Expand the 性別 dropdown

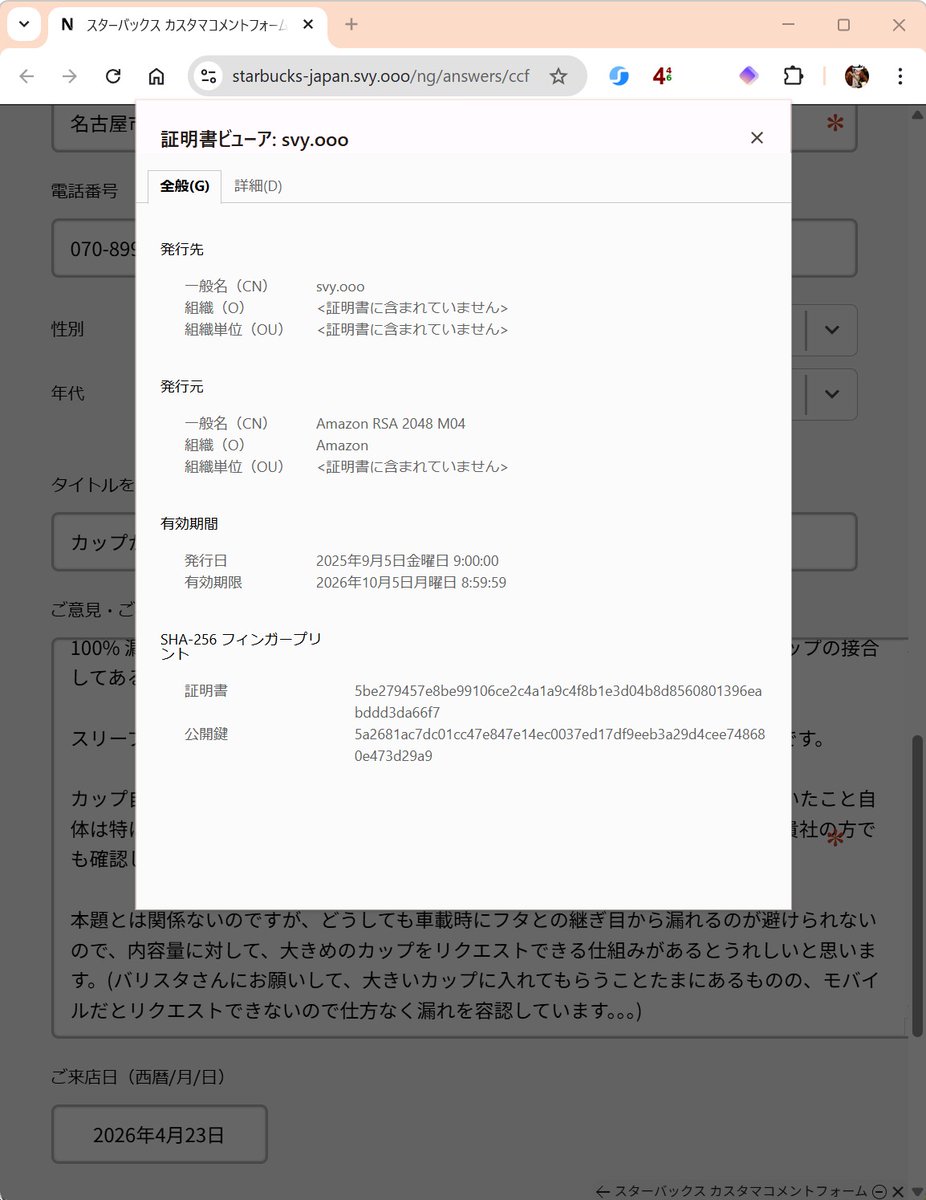pos(832,330)
